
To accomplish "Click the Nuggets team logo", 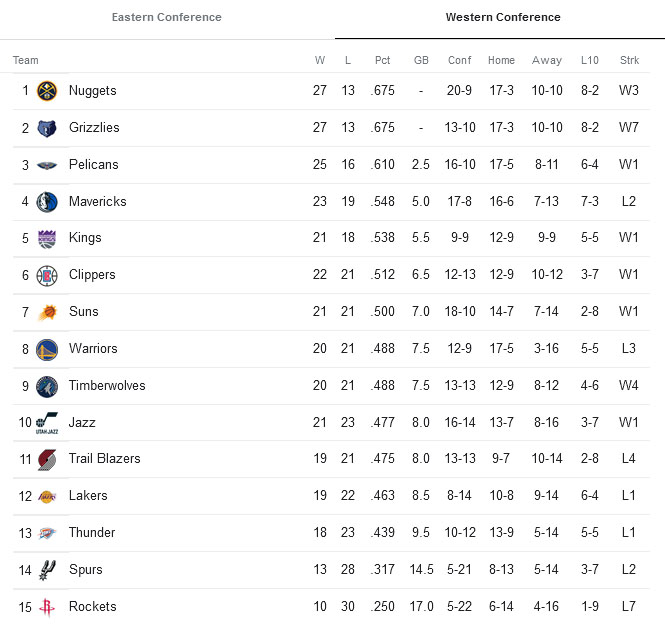I will (47, 91).
